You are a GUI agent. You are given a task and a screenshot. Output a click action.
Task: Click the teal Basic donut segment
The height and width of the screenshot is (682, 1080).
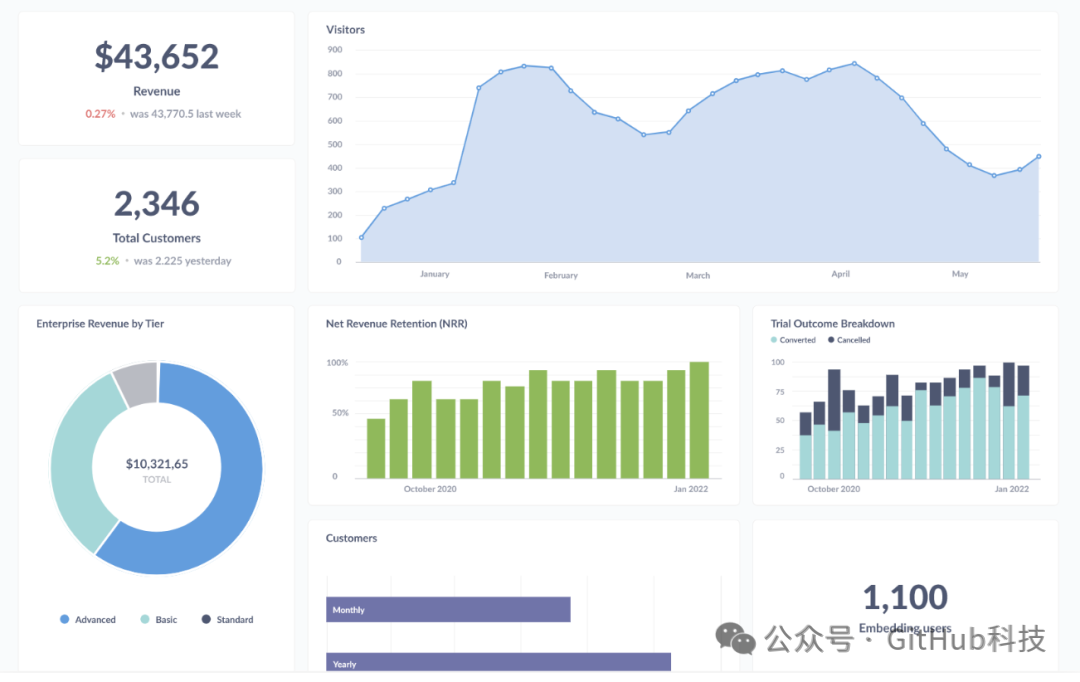point(73,457)
